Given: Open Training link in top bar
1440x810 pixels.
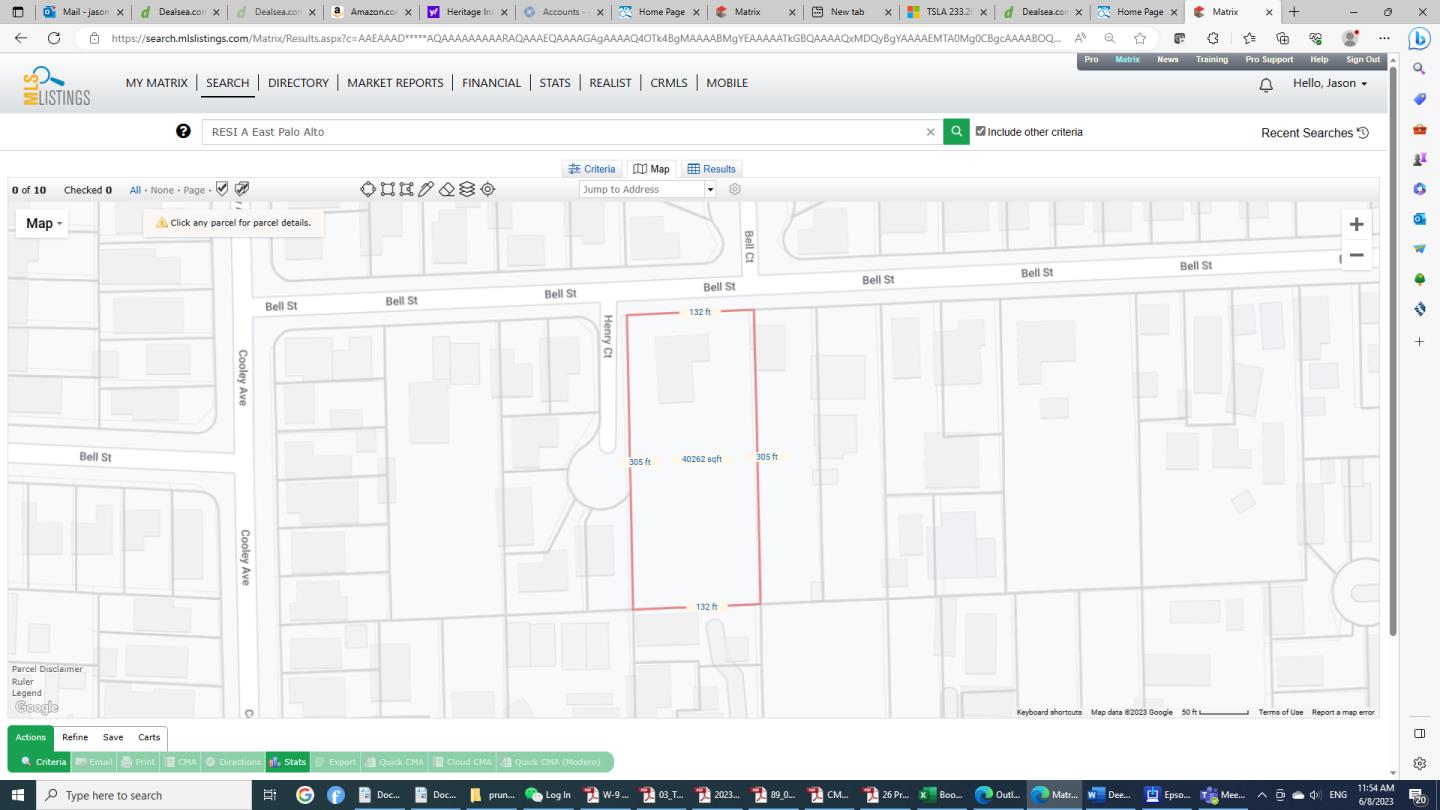Looking at the screenshot, I should (1211, 60).
